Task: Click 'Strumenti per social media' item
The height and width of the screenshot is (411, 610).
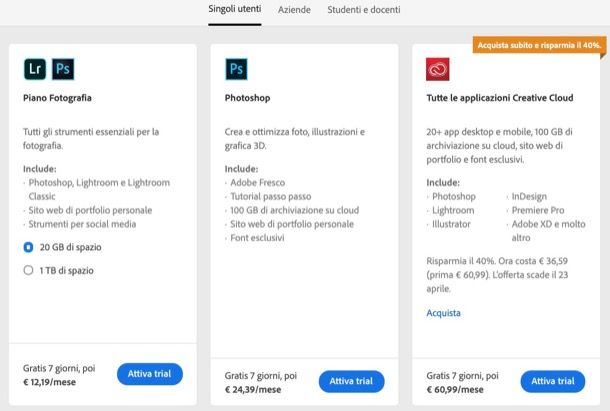Action: (82, 224)
